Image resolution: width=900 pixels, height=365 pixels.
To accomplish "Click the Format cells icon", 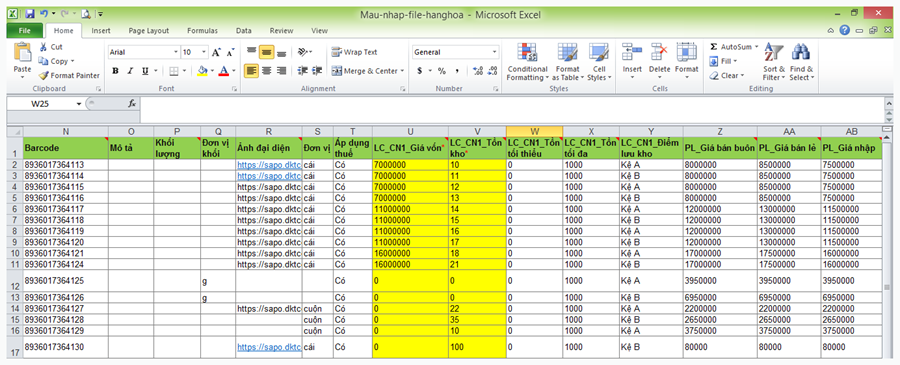I will tap(686, 52).
